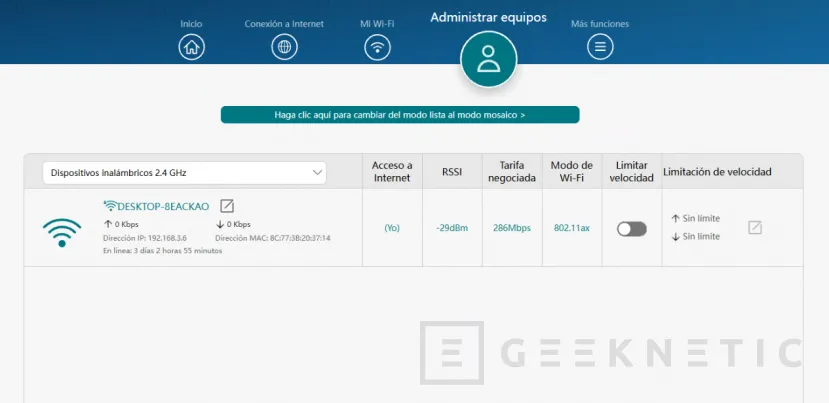Click the dropdown chevron for wireless devices
Screen dimensions: 829x403
317,173
